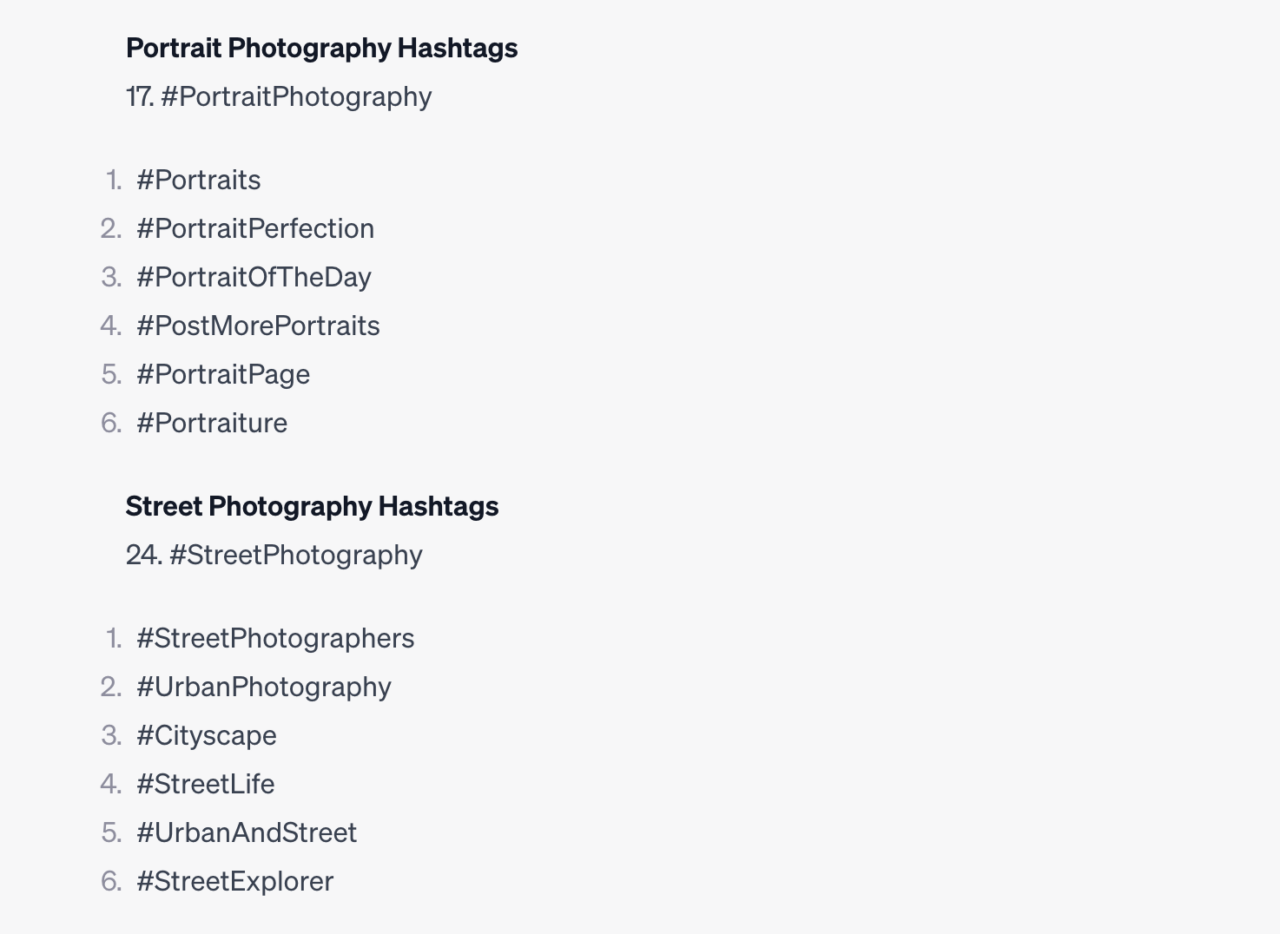1280x934 pixels.
Task: Click the #UrbanPhotography hashtag
Action: [264, 687]
